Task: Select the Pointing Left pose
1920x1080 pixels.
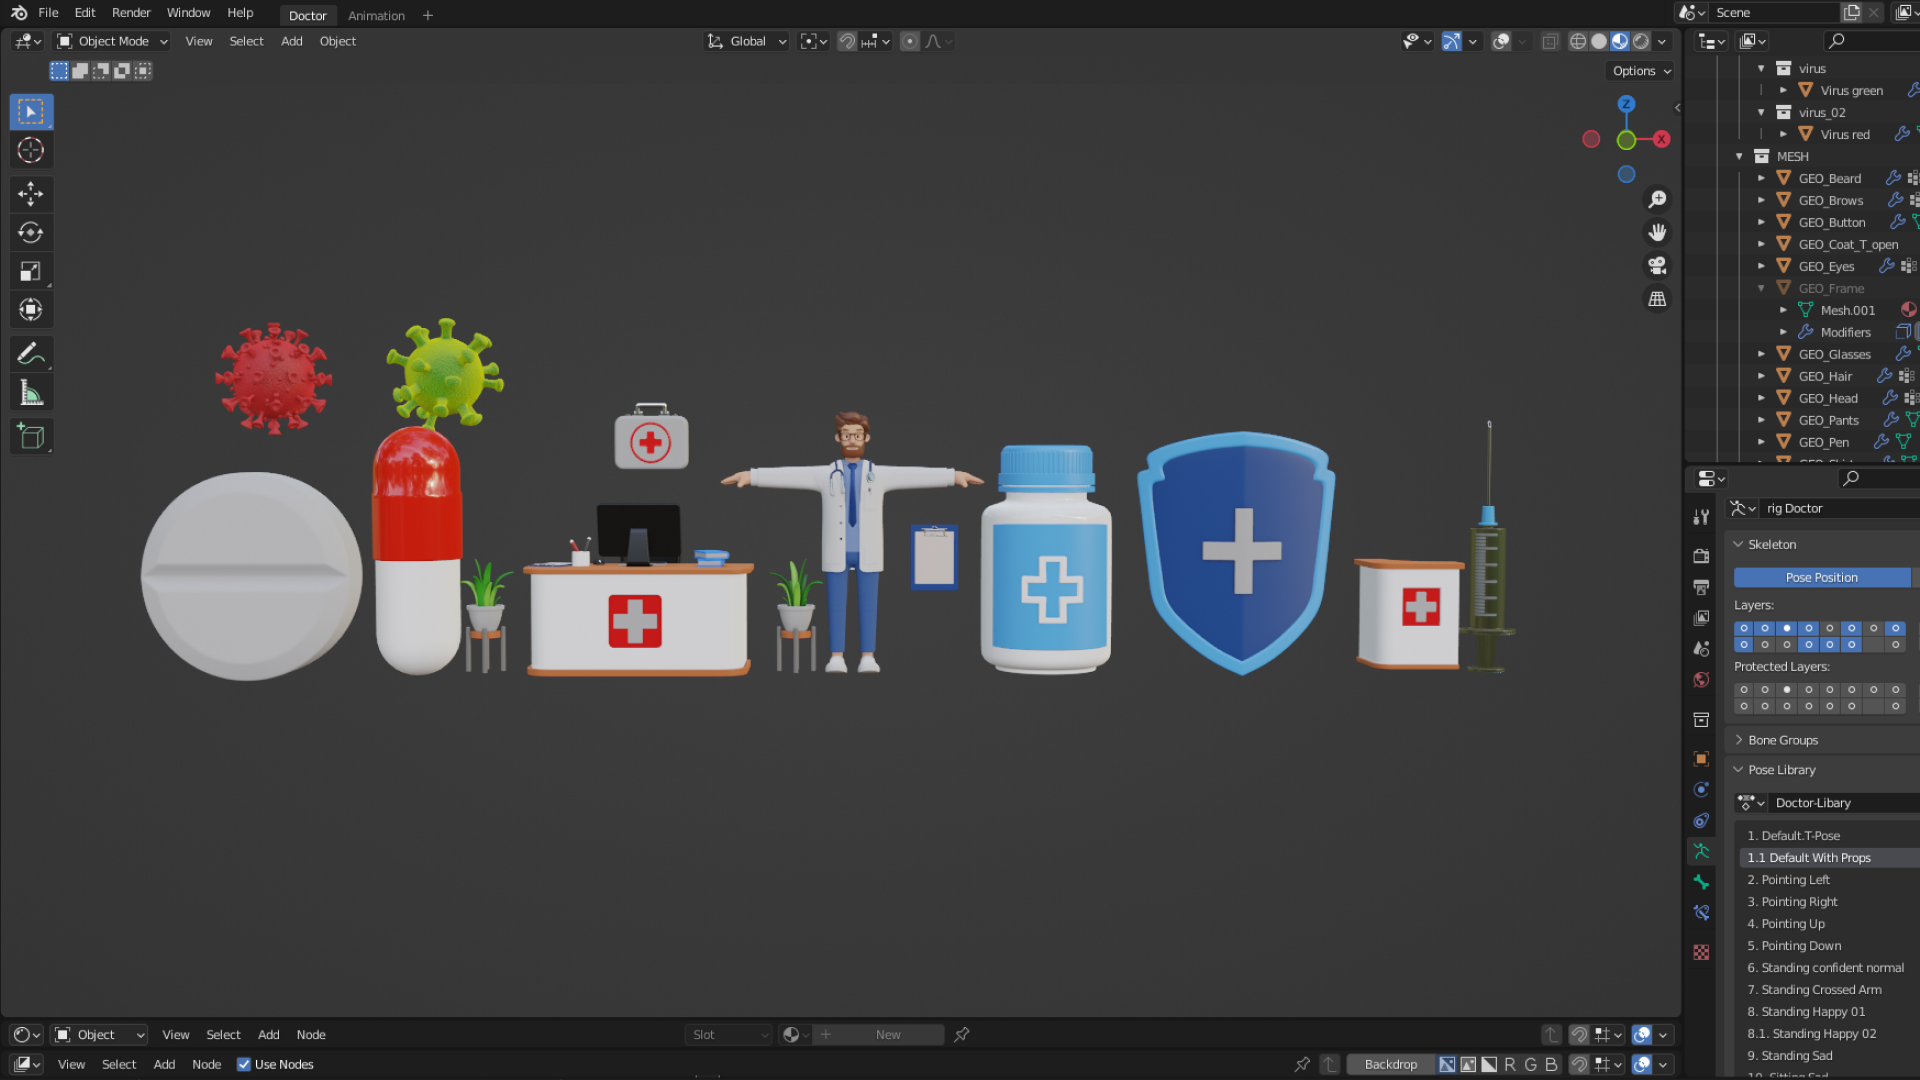Action: point(1795,880)
